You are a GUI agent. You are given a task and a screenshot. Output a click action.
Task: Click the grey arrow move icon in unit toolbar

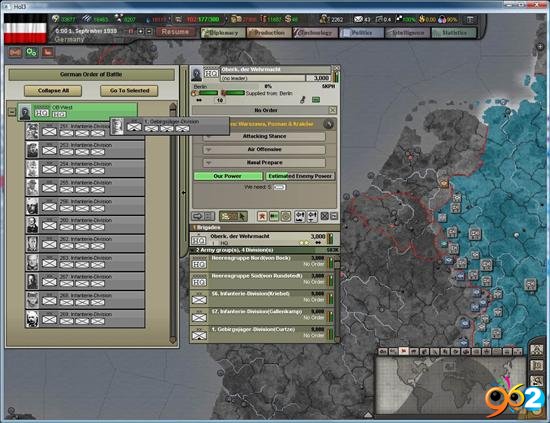tap(197, 216)
